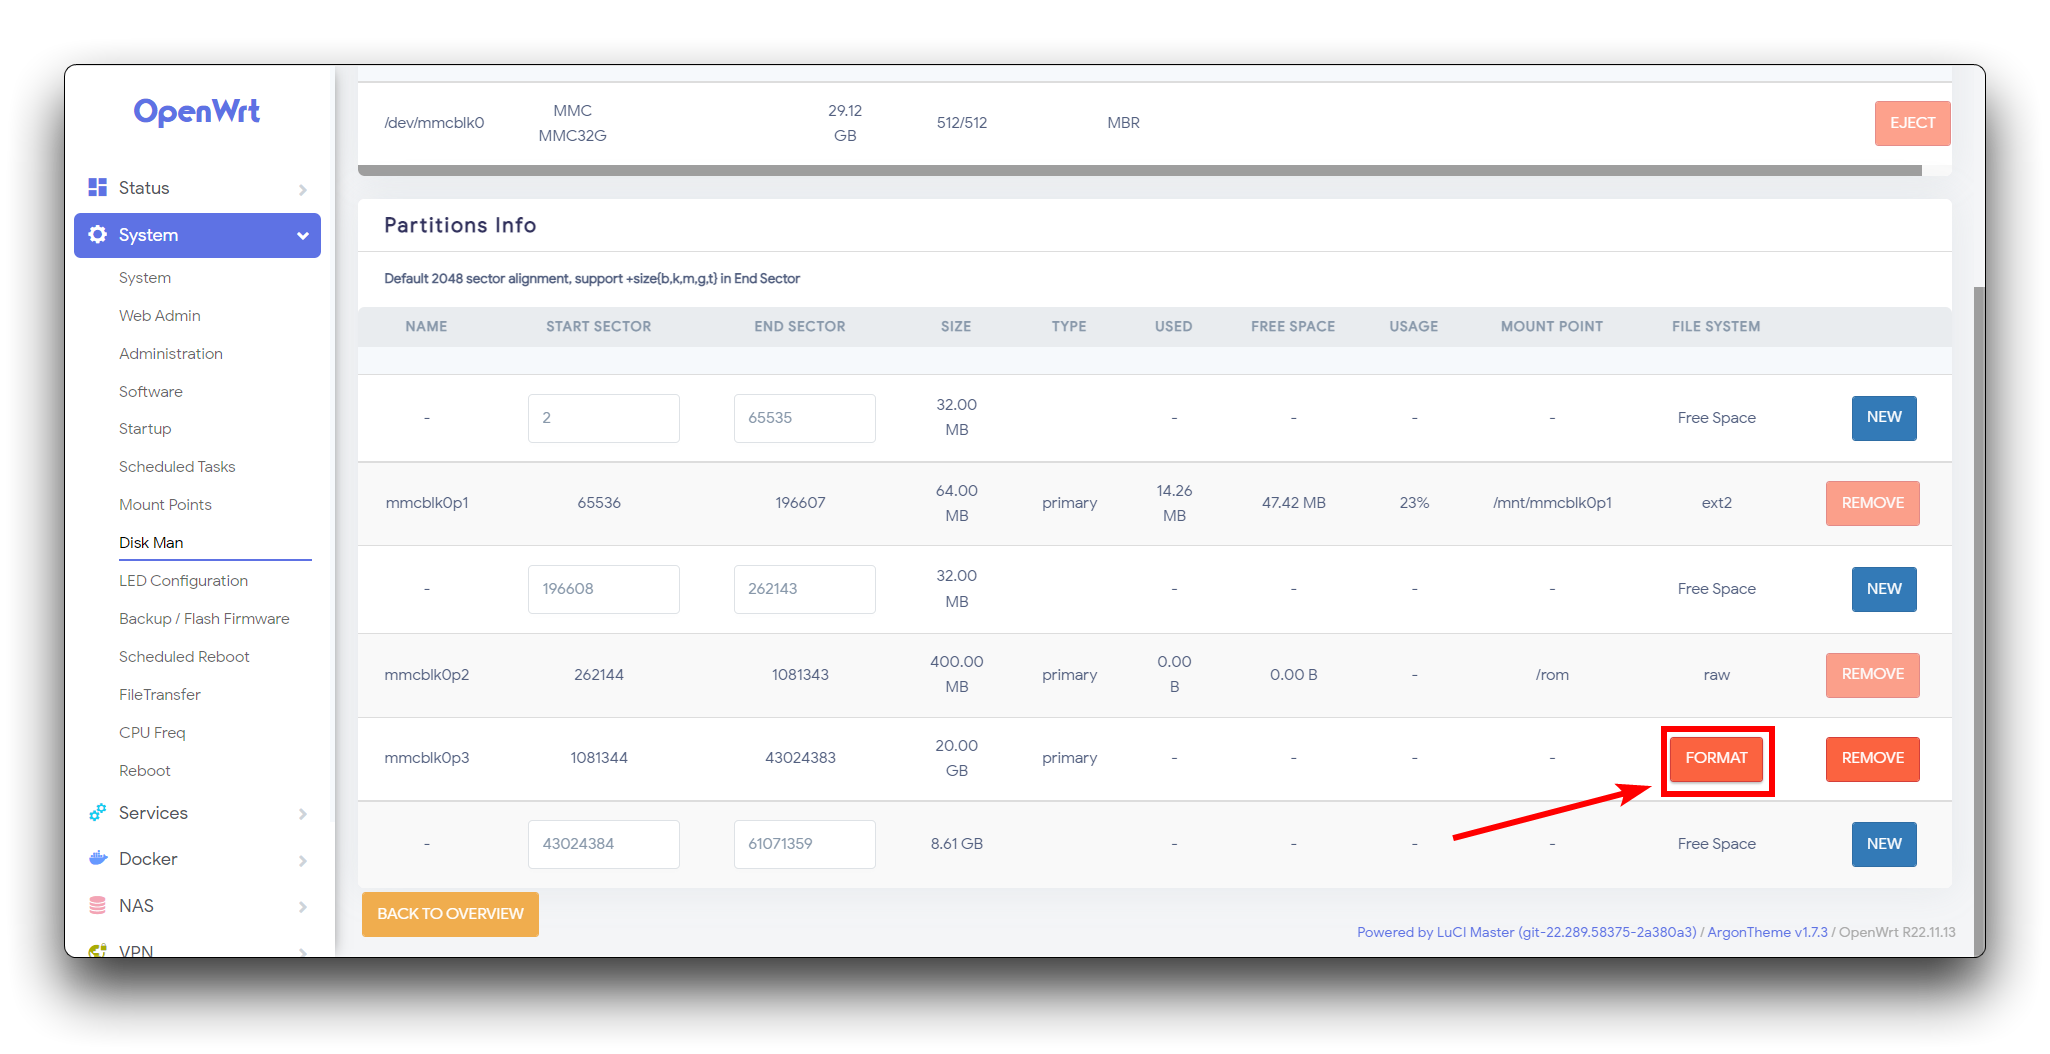Click the /mnt/mmcblk0p1 mount point

point(1552,503)
